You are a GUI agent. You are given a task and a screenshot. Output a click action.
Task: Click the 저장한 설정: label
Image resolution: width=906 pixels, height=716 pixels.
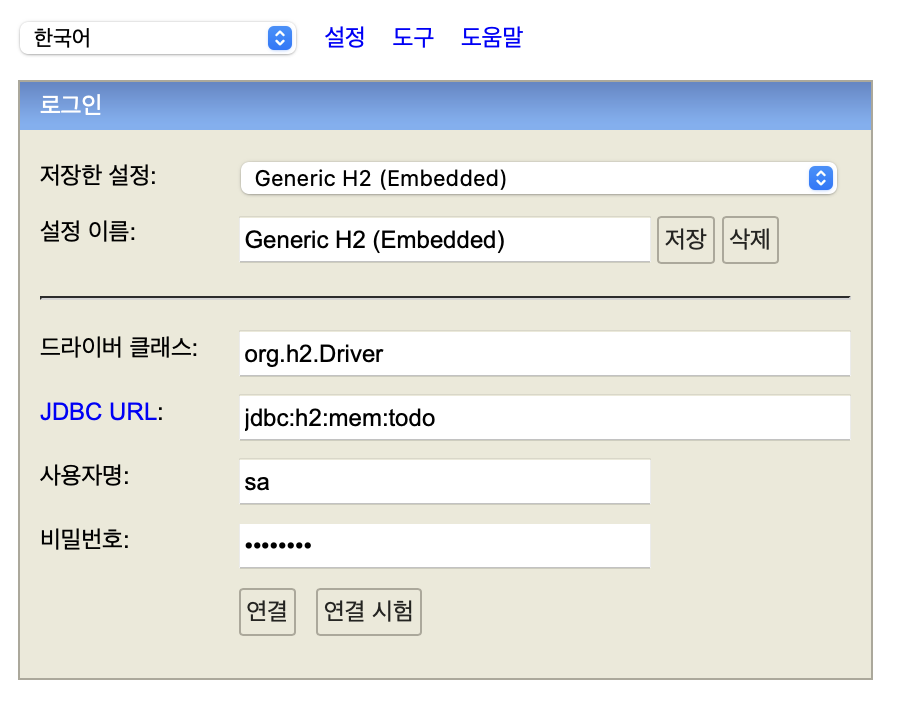98,175
